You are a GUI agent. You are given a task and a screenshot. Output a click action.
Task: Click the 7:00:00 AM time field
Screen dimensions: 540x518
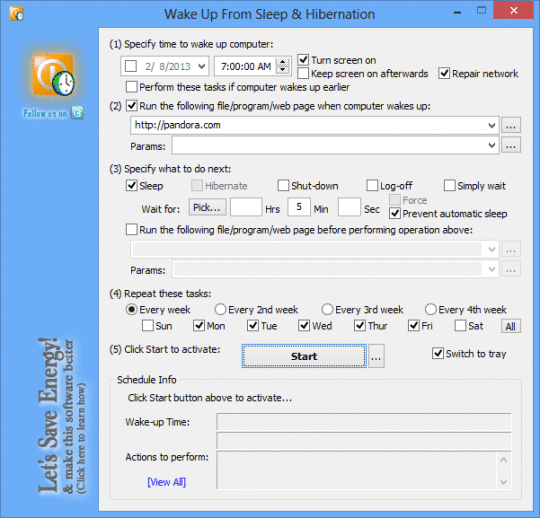pos(245,66)
